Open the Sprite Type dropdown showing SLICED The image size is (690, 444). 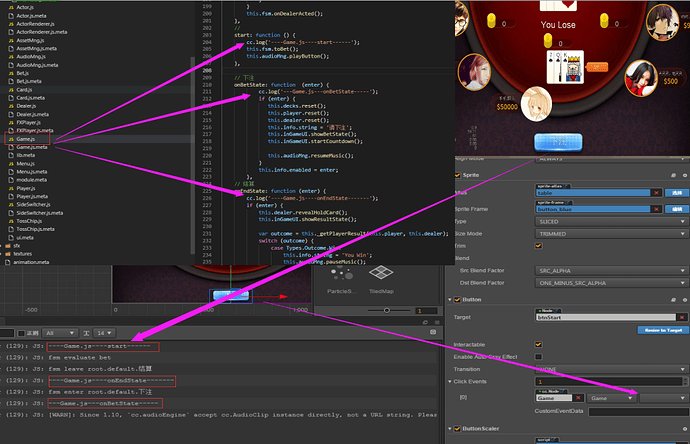coord(611,221)
